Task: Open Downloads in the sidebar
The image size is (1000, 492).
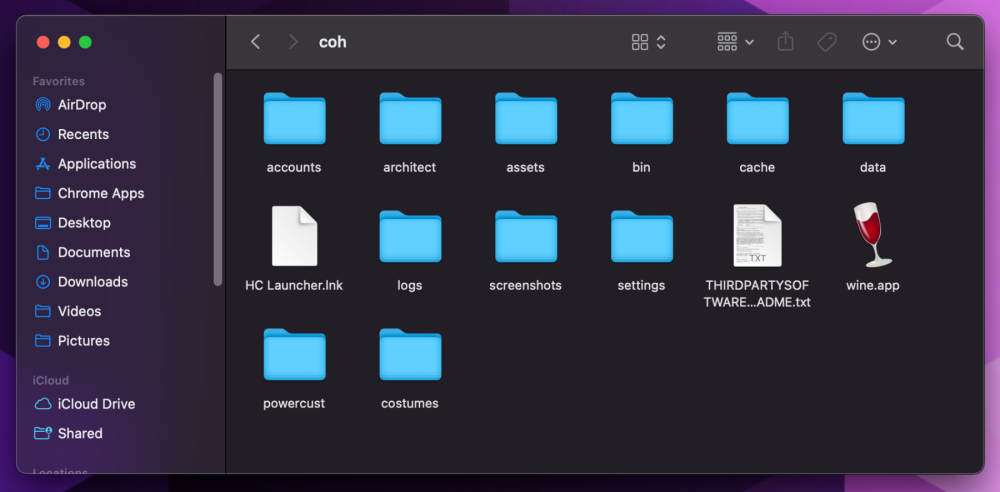Action: 92,282
